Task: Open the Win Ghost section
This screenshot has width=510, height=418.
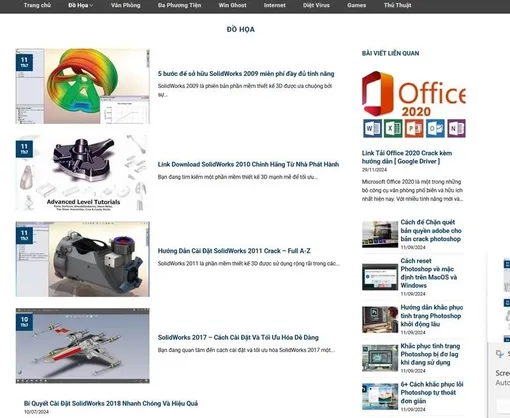Action: coord(232,5)
